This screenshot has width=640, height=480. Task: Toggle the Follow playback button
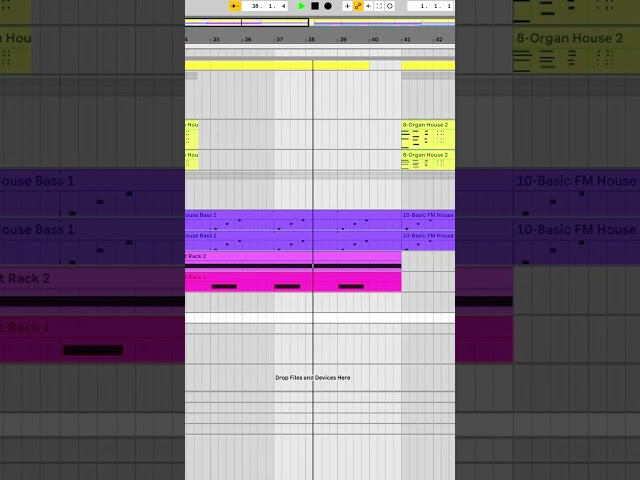pyautogui.click(x=235, y=6)
